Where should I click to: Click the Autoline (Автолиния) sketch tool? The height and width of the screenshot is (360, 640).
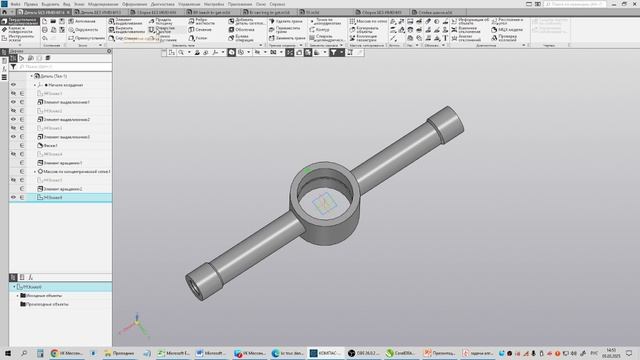pyautogui.click(x=82, y=21)
